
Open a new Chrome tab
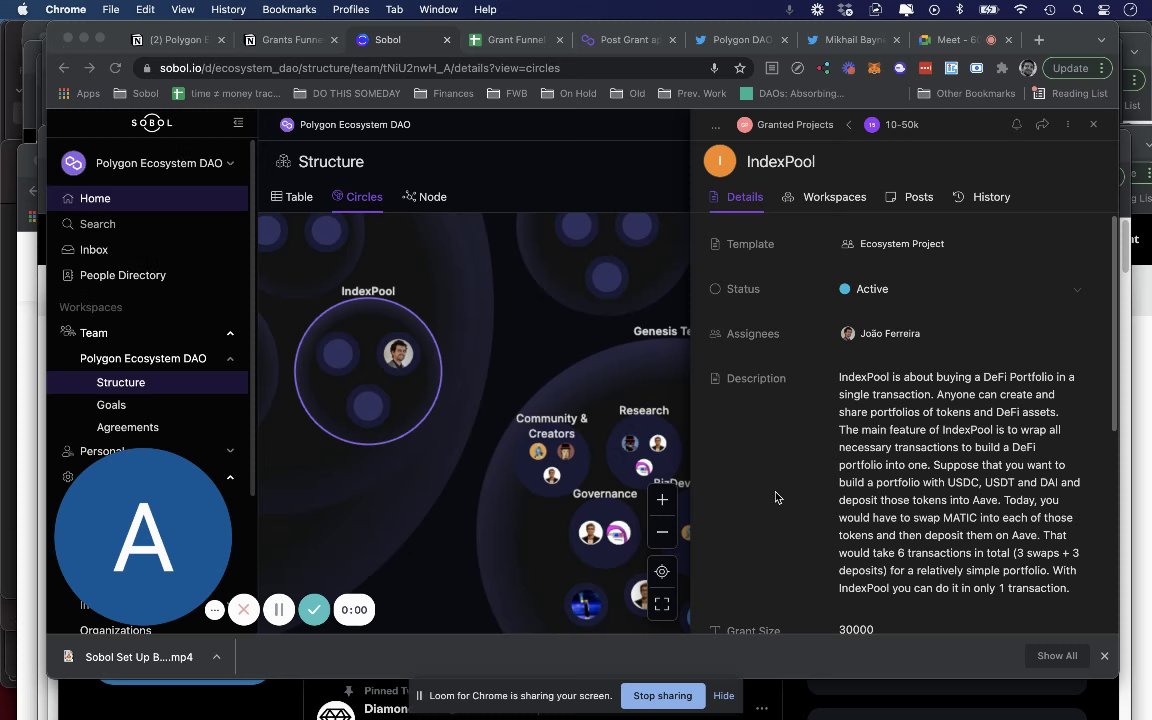pos(1039,40)
